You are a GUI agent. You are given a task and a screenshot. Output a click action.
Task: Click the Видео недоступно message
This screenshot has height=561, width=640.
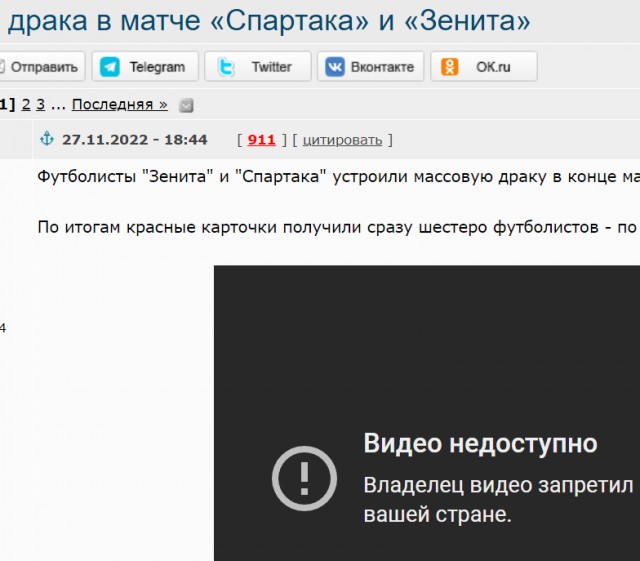[x=480, y=443]
